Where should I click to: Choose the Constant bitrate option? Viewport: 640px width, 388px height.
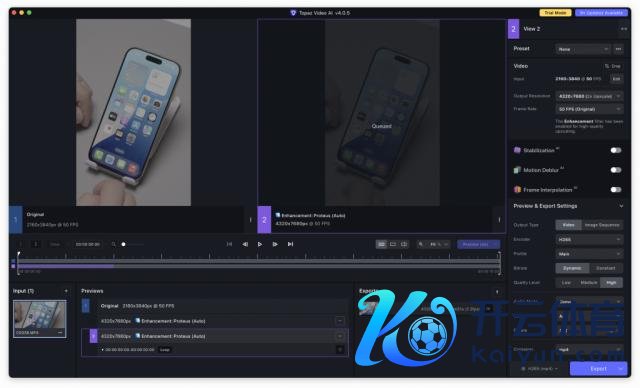(x=606, y=268)
